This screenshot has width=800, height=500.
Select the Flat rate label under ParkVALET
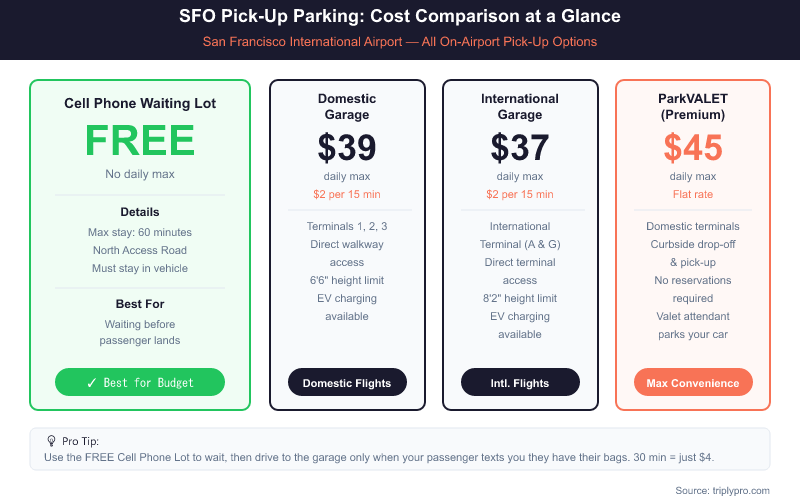point(693,194)
